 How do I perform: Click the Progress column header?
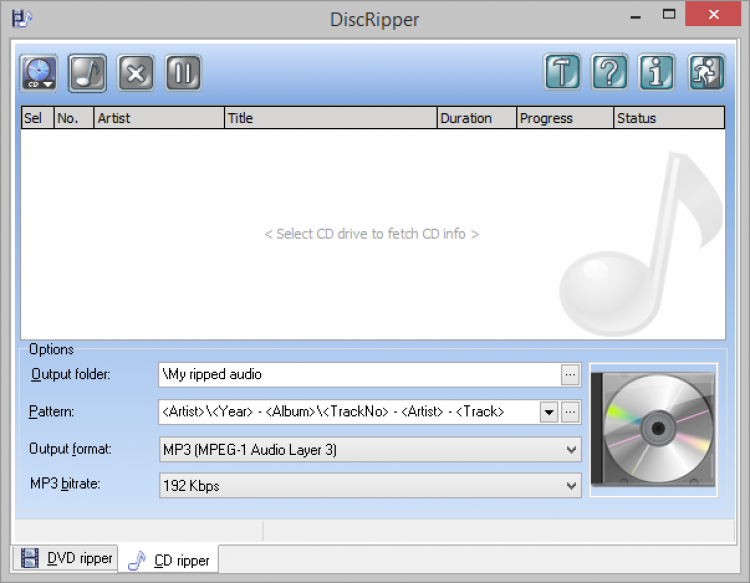(565, 118)
